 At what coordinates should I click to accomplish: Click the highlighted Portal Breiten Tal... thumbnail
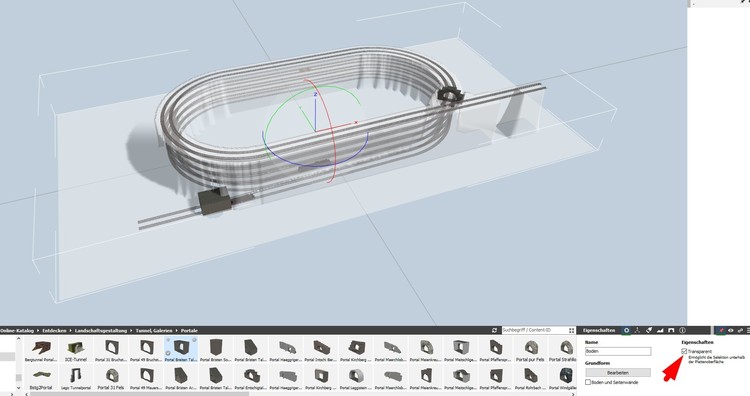[x=181, y=350]
